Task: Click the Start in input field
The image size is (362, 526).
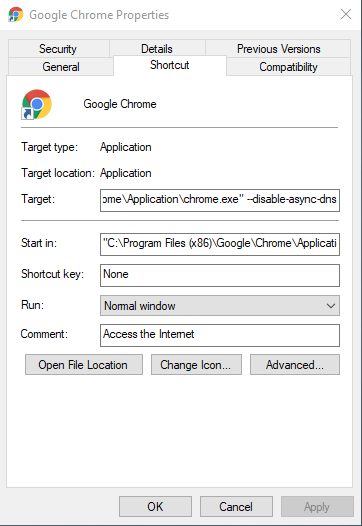Action: [220, 244]
